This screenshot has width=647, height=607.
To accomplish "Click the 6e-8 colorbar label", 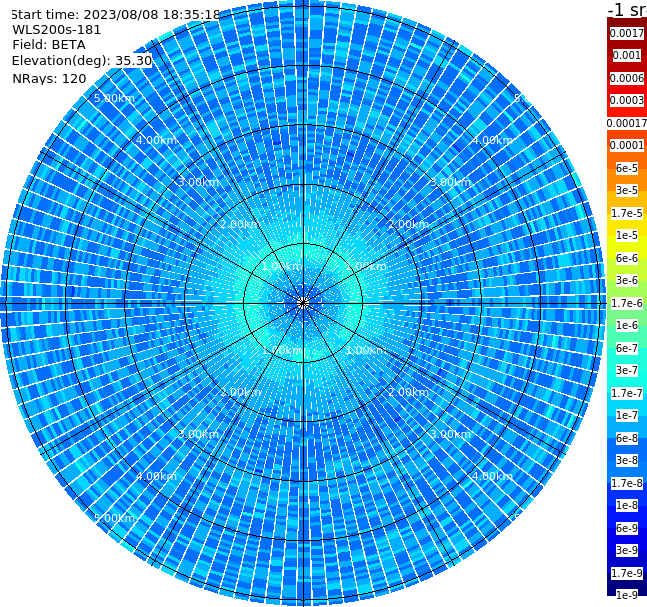I will coord(627,438).
